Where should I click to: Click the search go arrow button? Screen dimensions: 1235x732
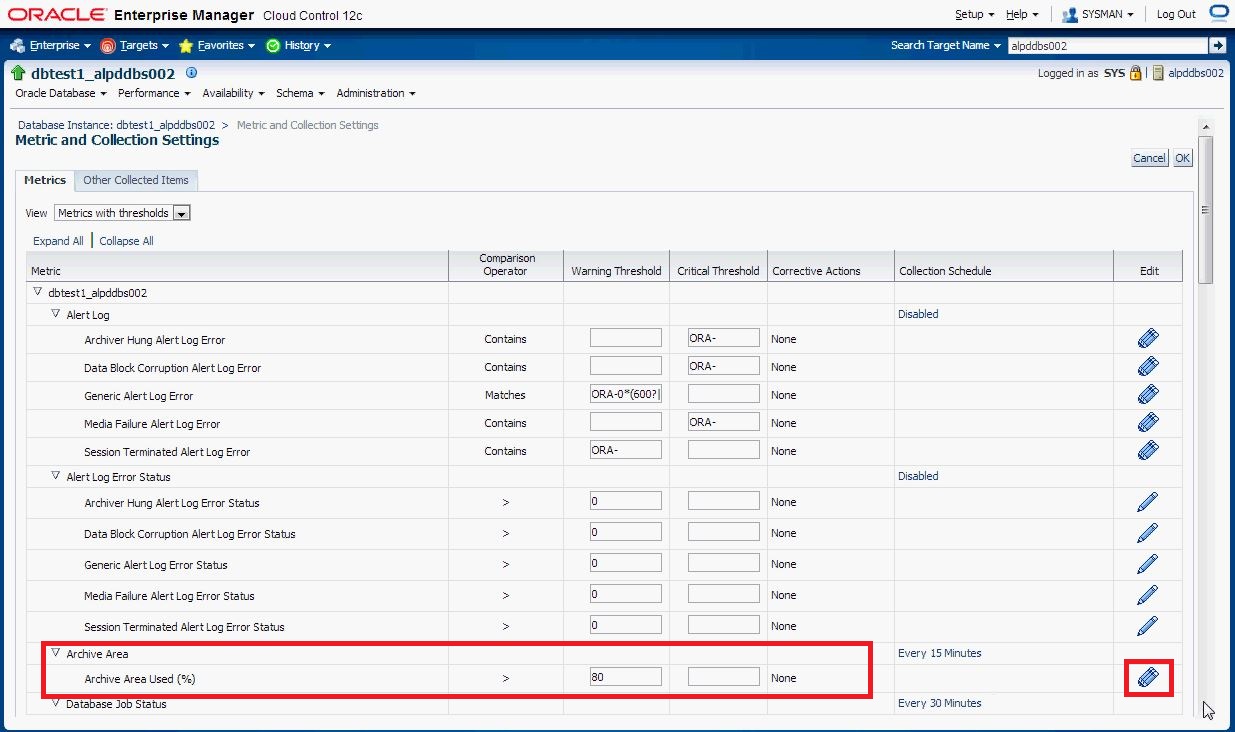pos(1217,45)
